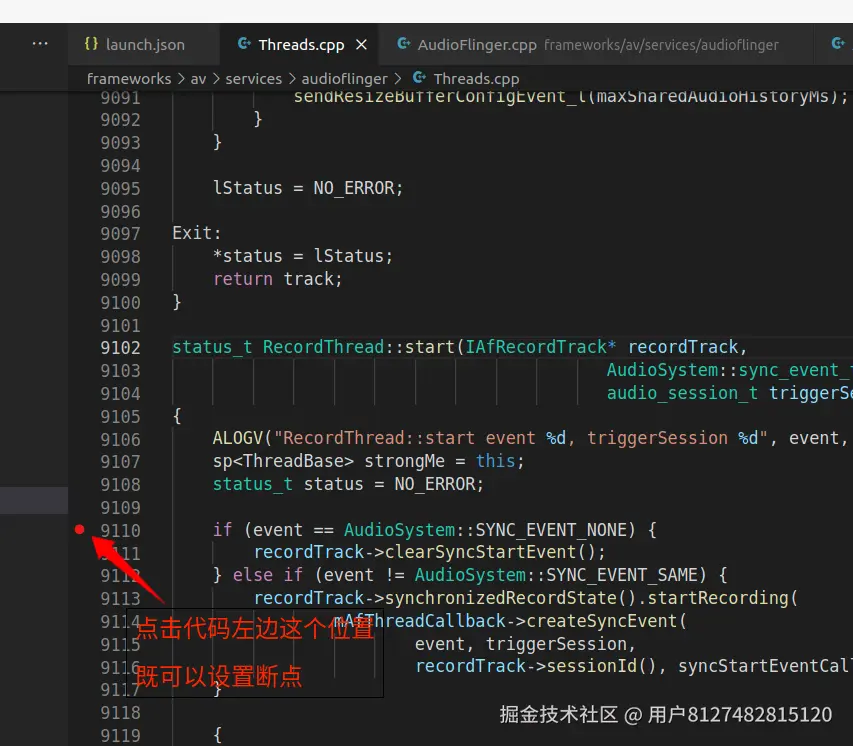Click the C++ icon of the cut-off rightmost tab
The image size is (853, 746).
pos(838,44)
